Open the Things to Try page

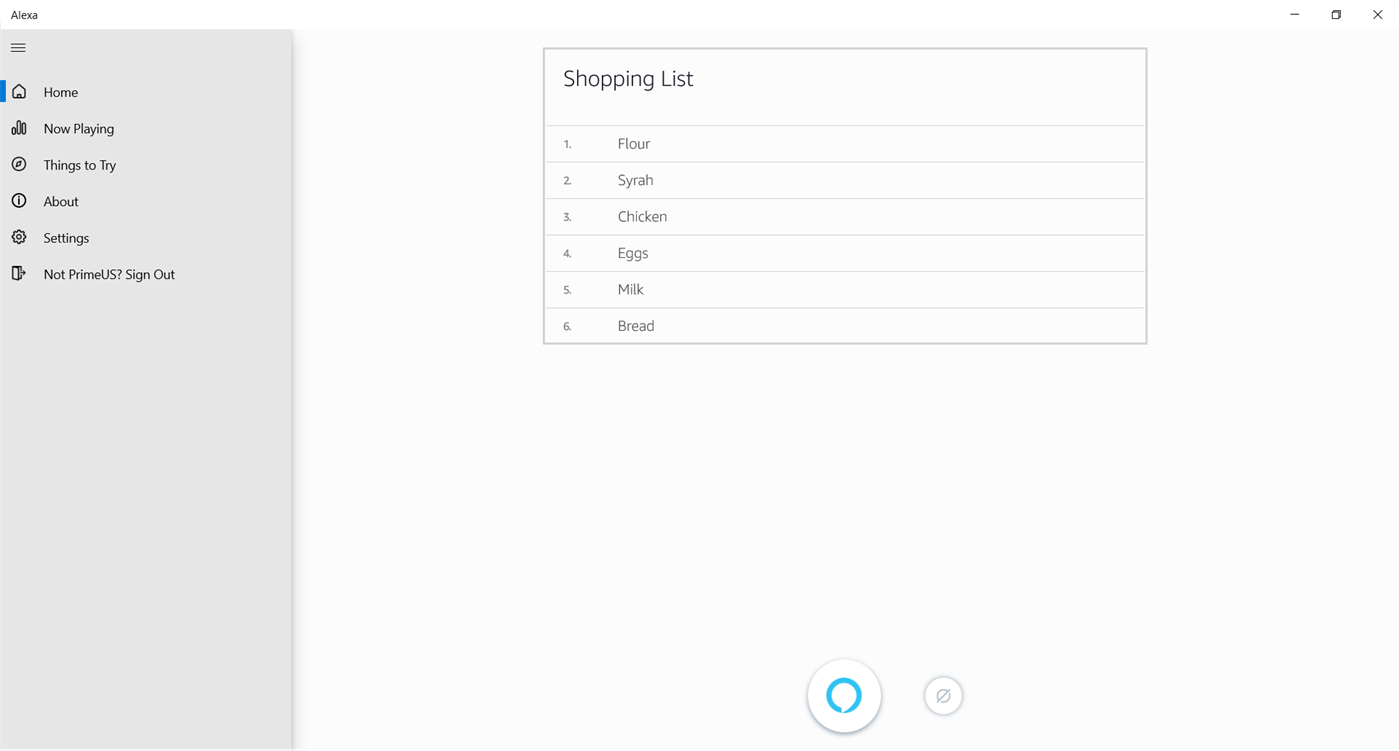pos(80,165)
